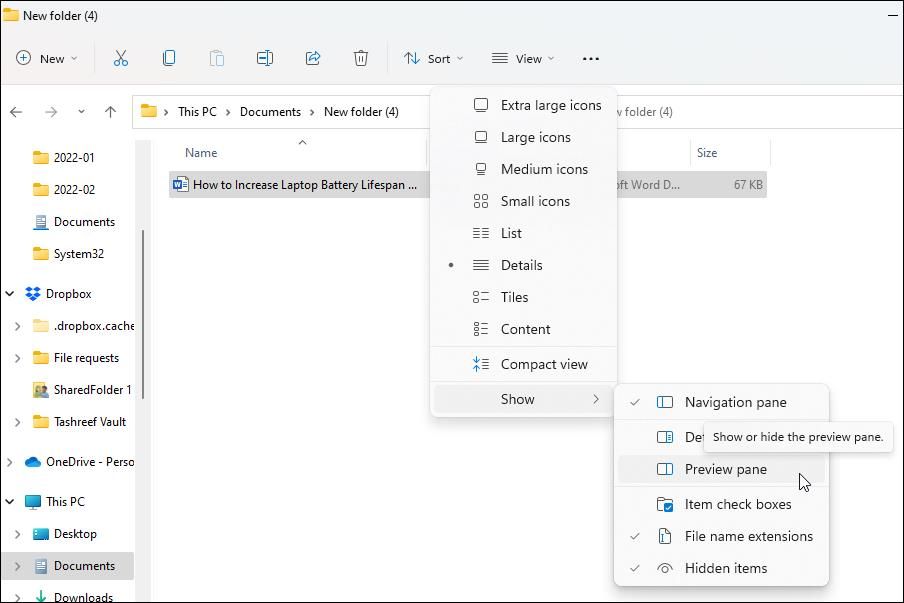
Task: Open the View dropdown
Action: point(523,59)
